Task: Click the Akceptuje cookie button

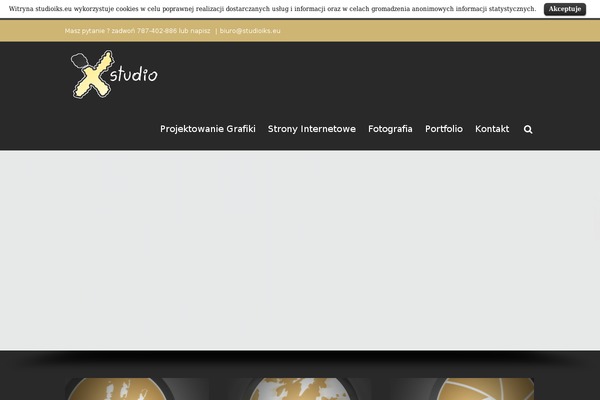Action: tap(564, 9)
